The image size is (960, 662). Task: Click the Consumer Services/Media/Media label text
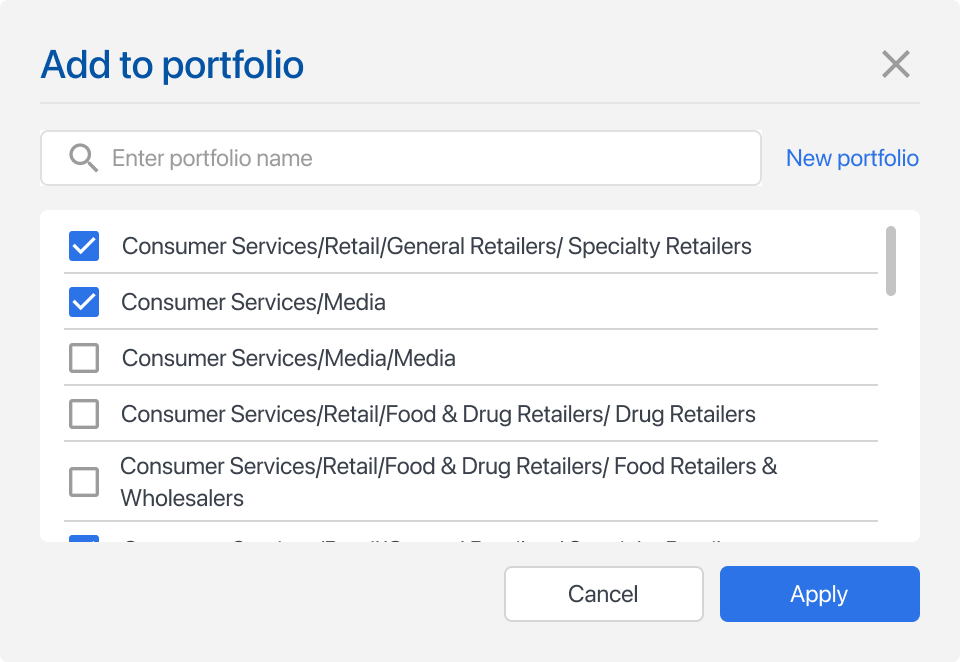[288, 358]
